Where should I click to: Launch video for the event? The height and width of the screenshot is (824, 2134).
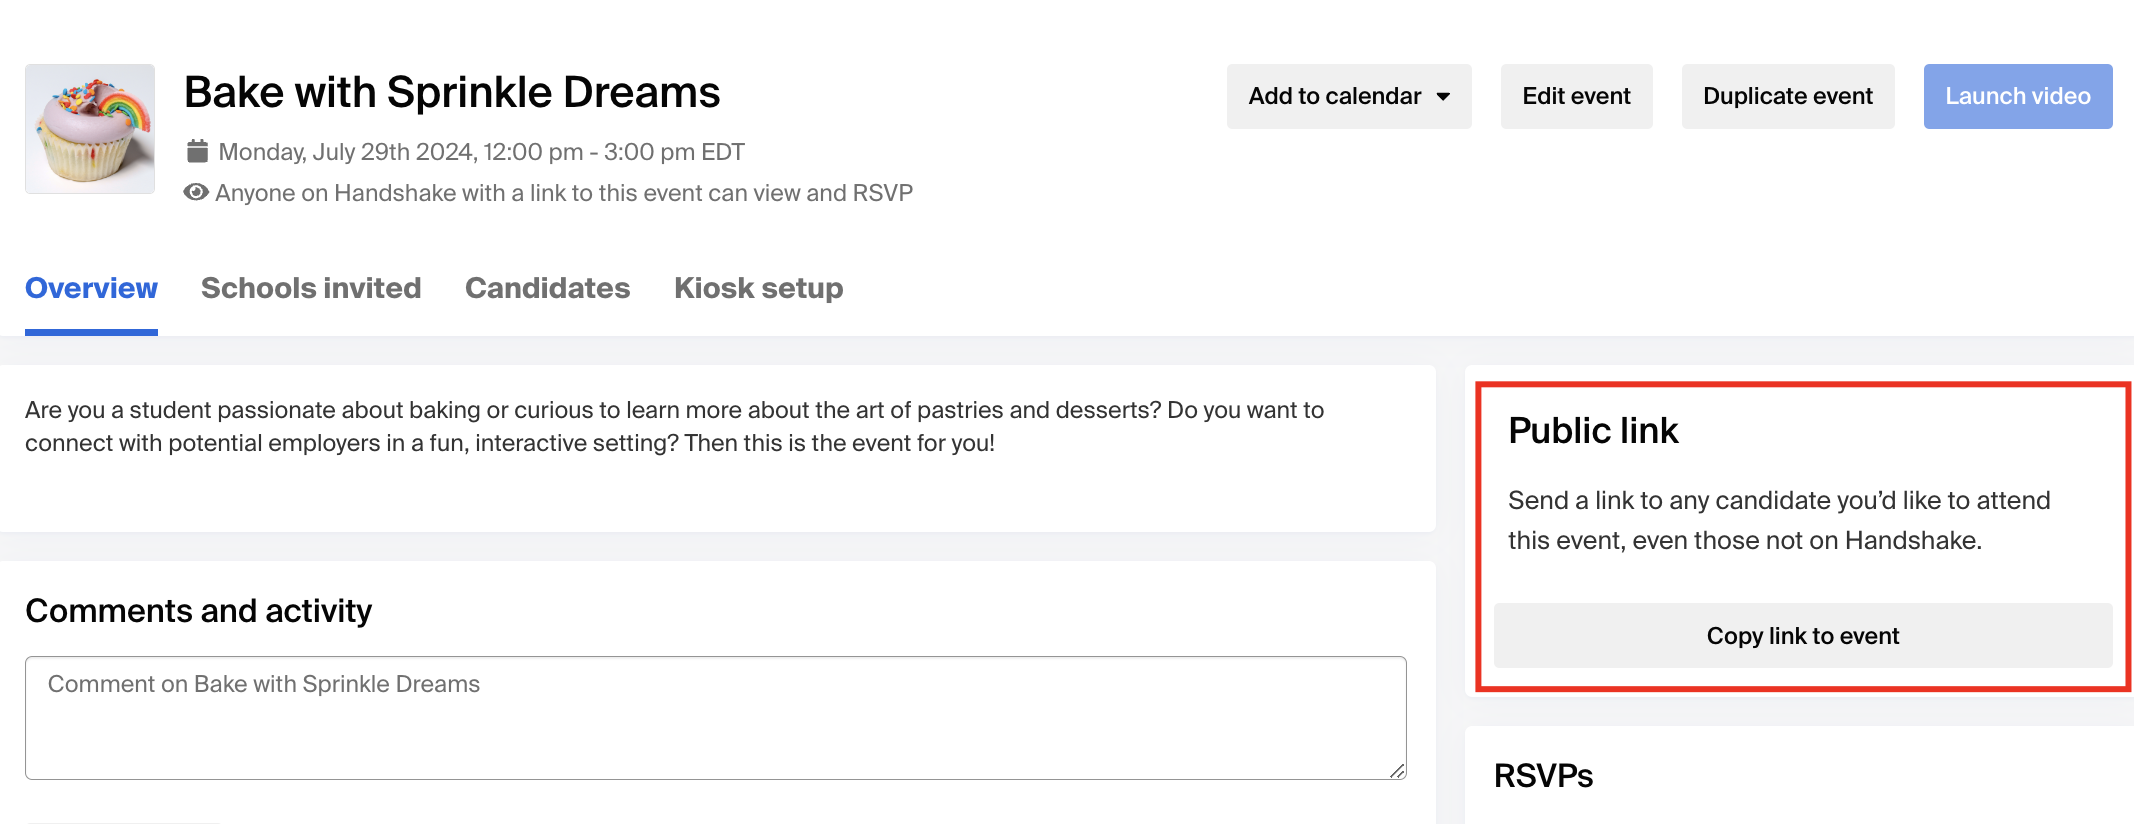point(2018,96)
